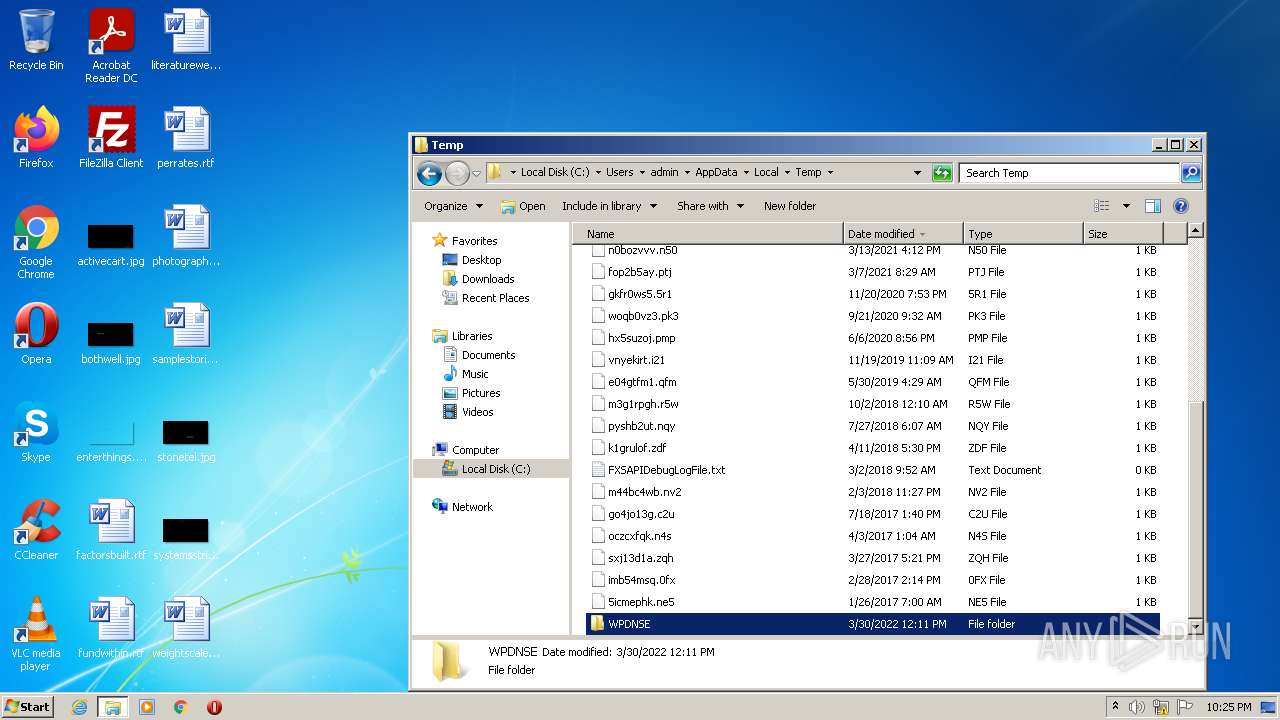1280x720 pixels.
Task: Select file FXSAPIDebugLogFile.txt
Action: [x=872, y=470]
